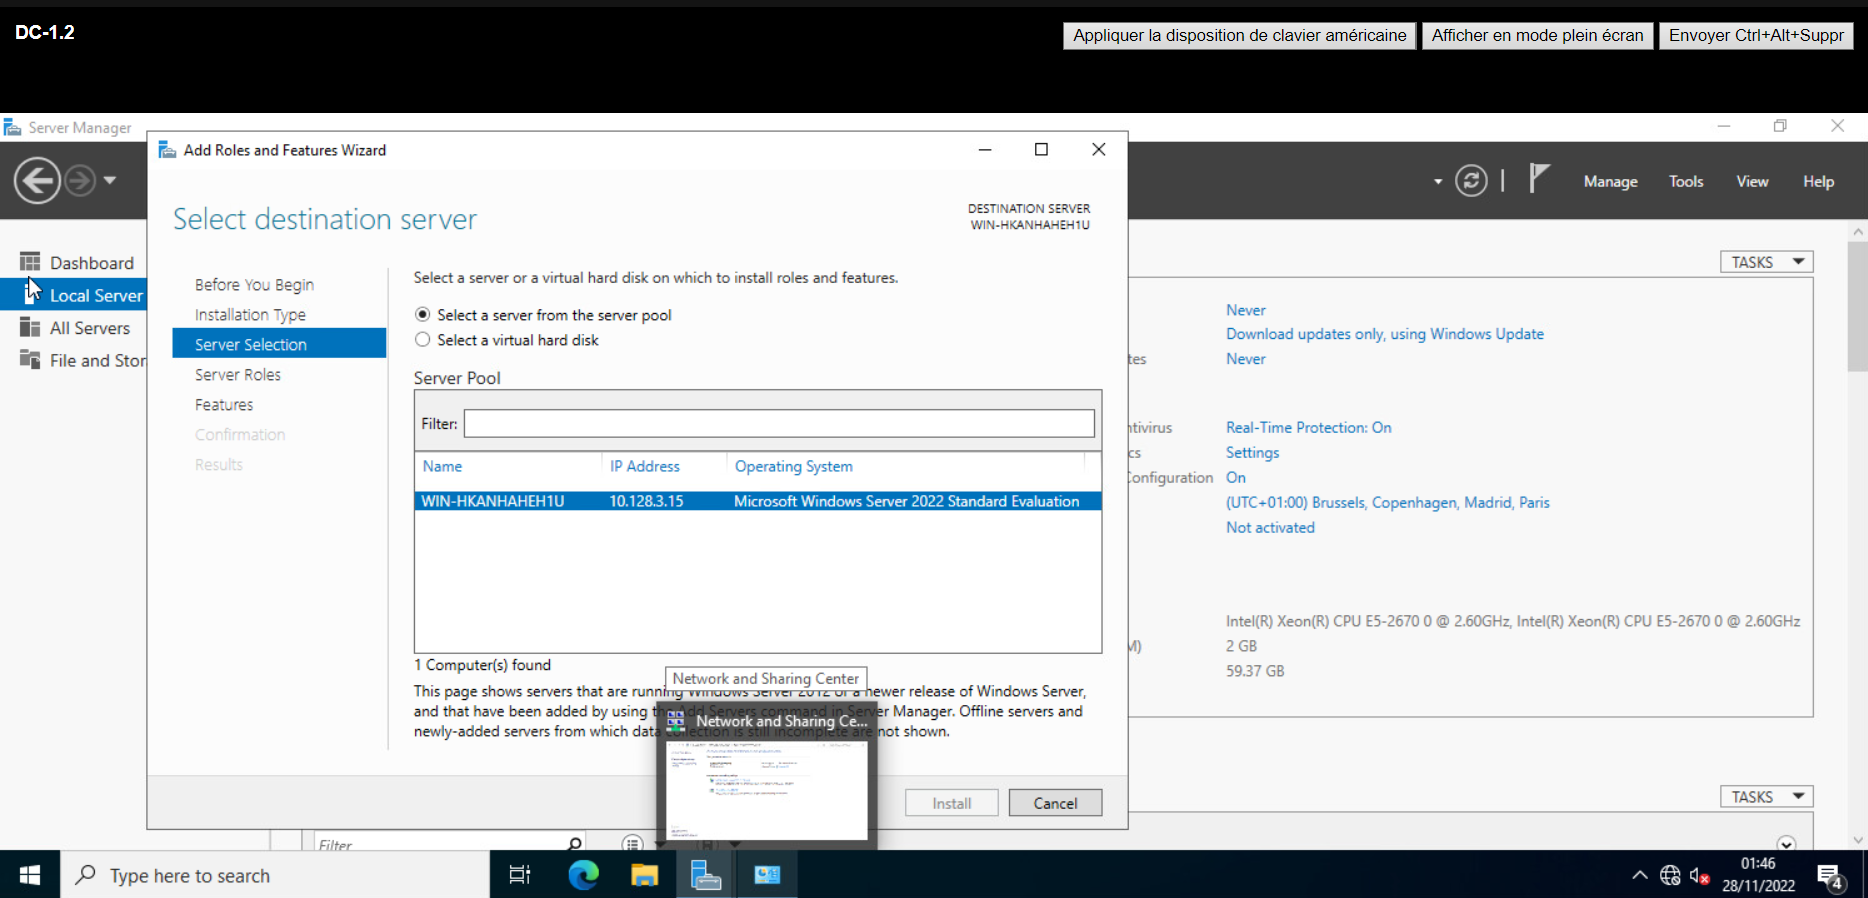
Task: Click the Settings link under Real-Time Protection
Action: pos(1252,452)
